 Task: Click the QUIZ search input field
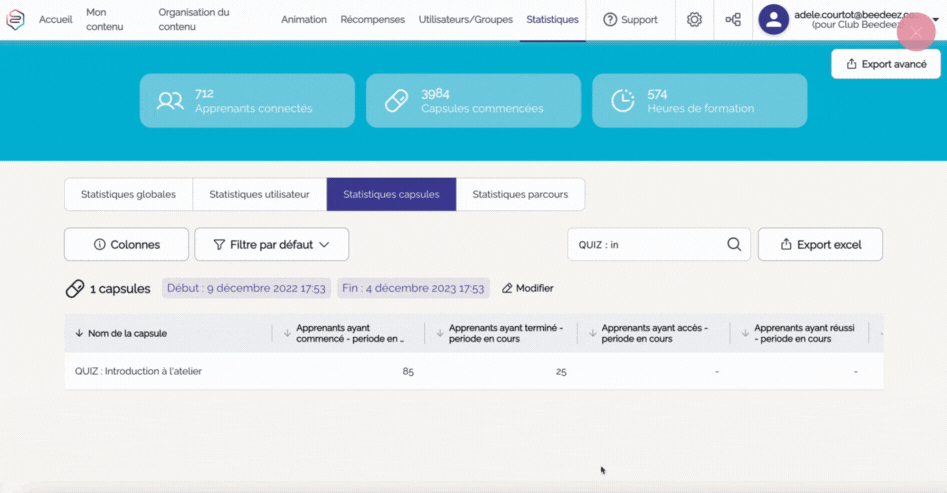645,244
